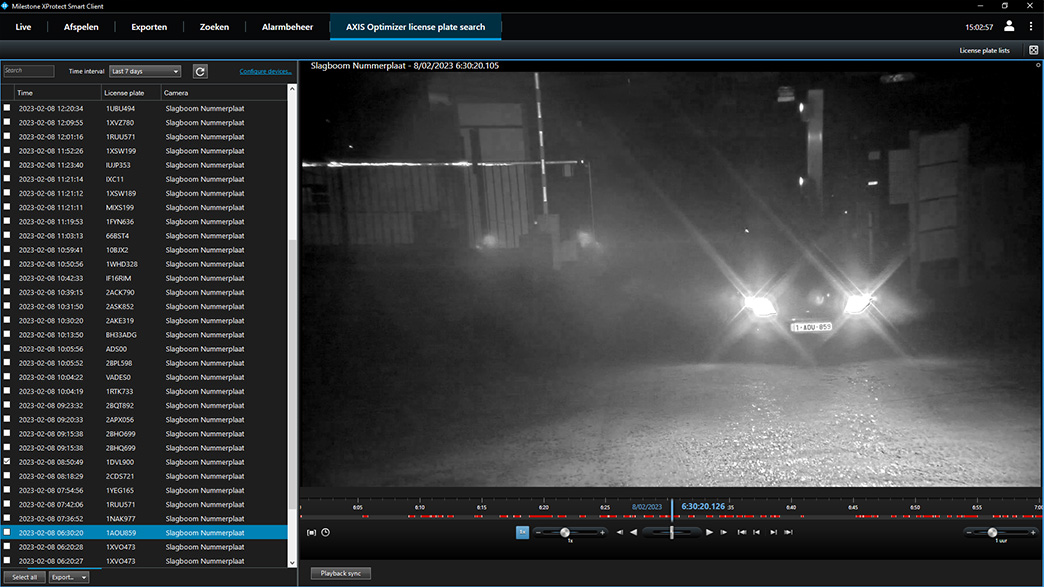This screenshot has height=587, width=1044.
Task: Click the Playback sync button
Action: coord(341,573)
